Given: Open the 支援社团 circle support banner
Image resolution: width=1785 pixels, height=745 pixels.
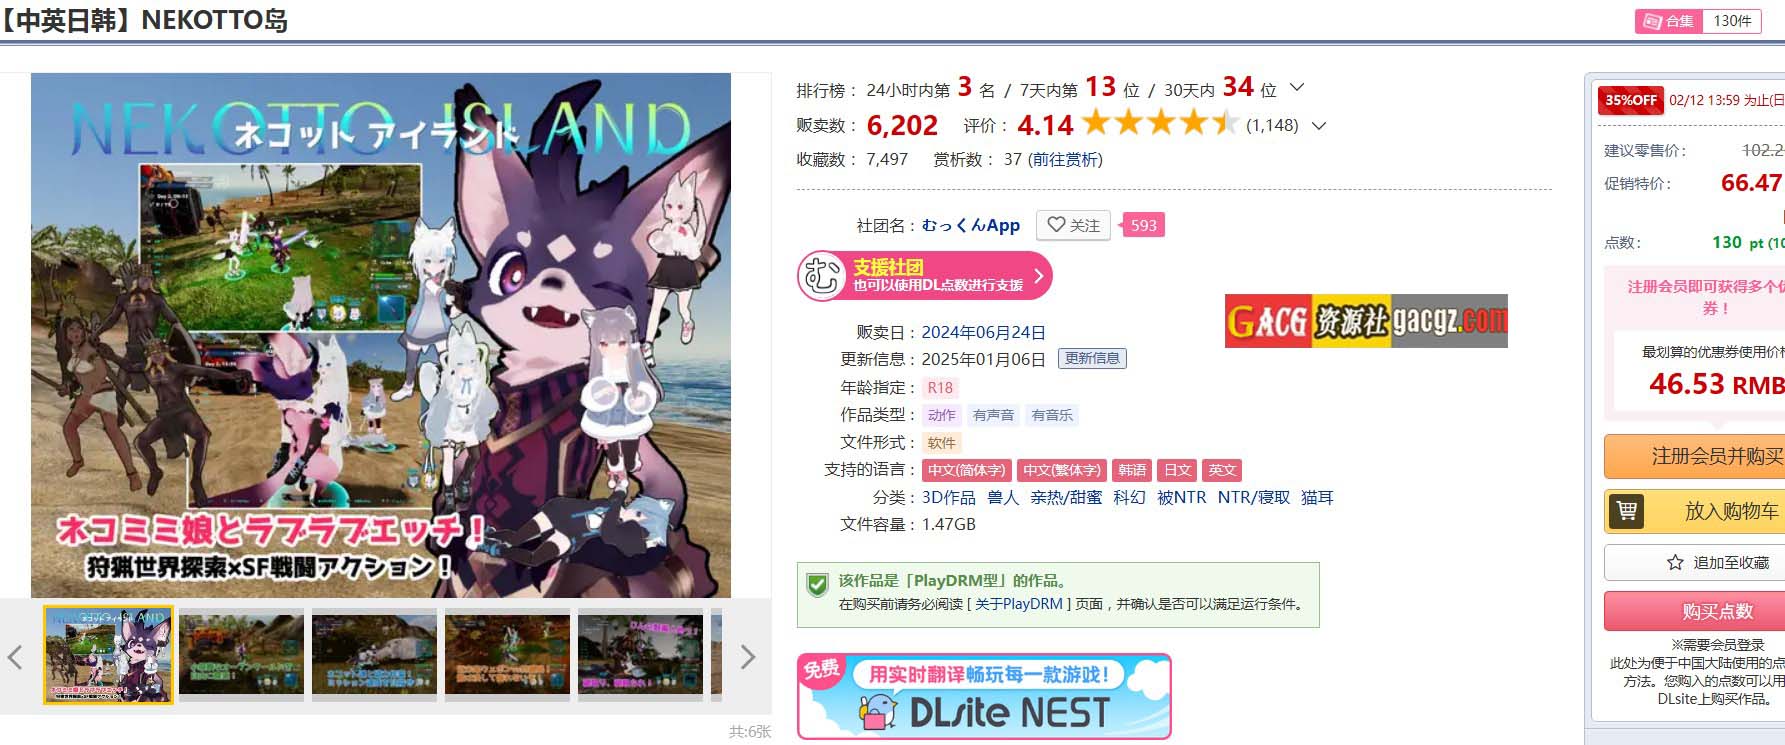Looking at the screenshot, I should tap(925, 276).
